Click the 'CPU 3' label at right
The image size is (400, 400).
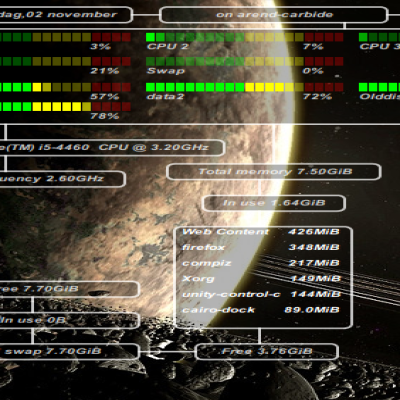pyautogui.click(x=380, y=46)
